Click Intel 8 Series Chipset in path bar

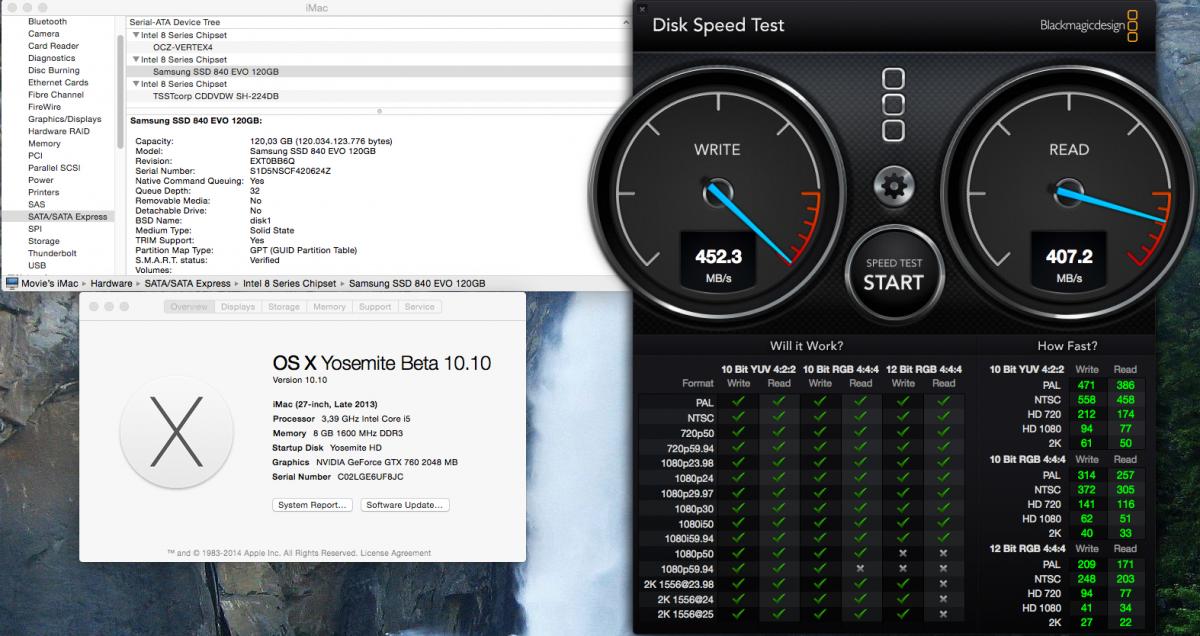point(290,283)
